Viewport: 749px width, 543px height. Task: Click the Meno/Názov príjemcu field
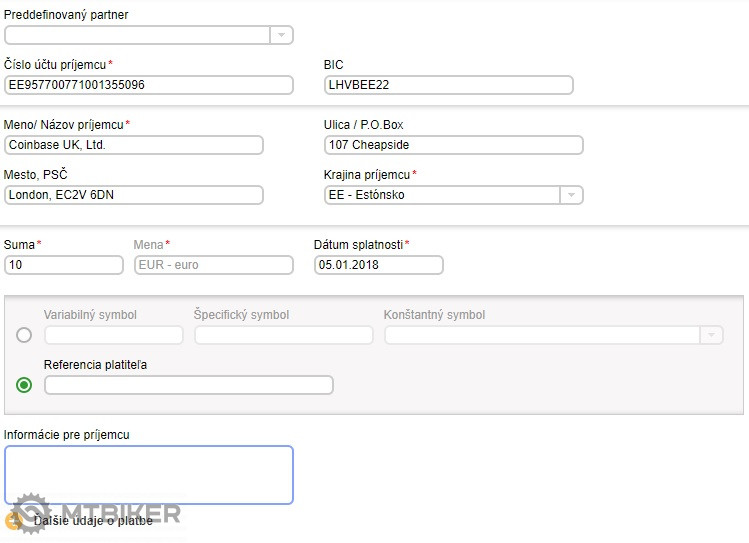click(134, 145)
